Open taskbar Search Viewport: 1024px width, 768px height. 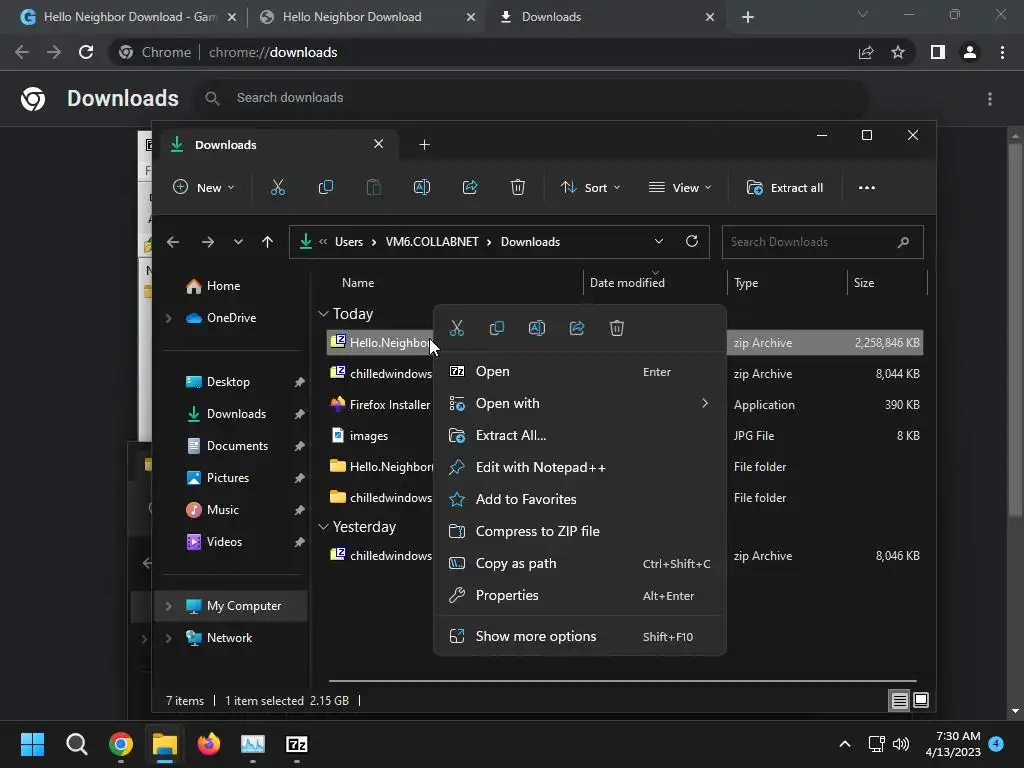pos(76,744)
